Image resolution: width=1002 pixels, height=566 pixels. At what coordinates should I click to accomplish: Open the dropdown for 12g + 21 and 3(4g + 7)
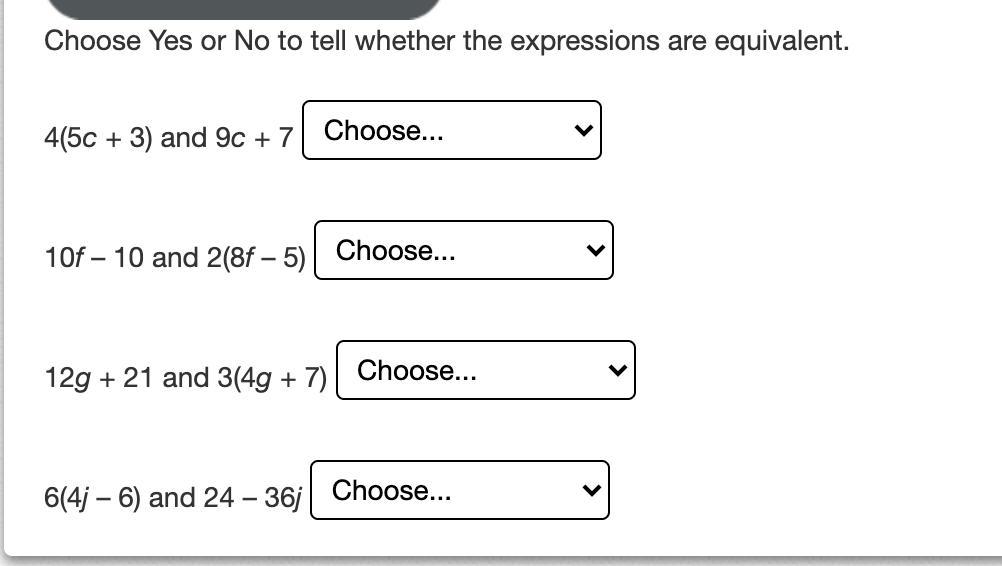click(484, 370)
